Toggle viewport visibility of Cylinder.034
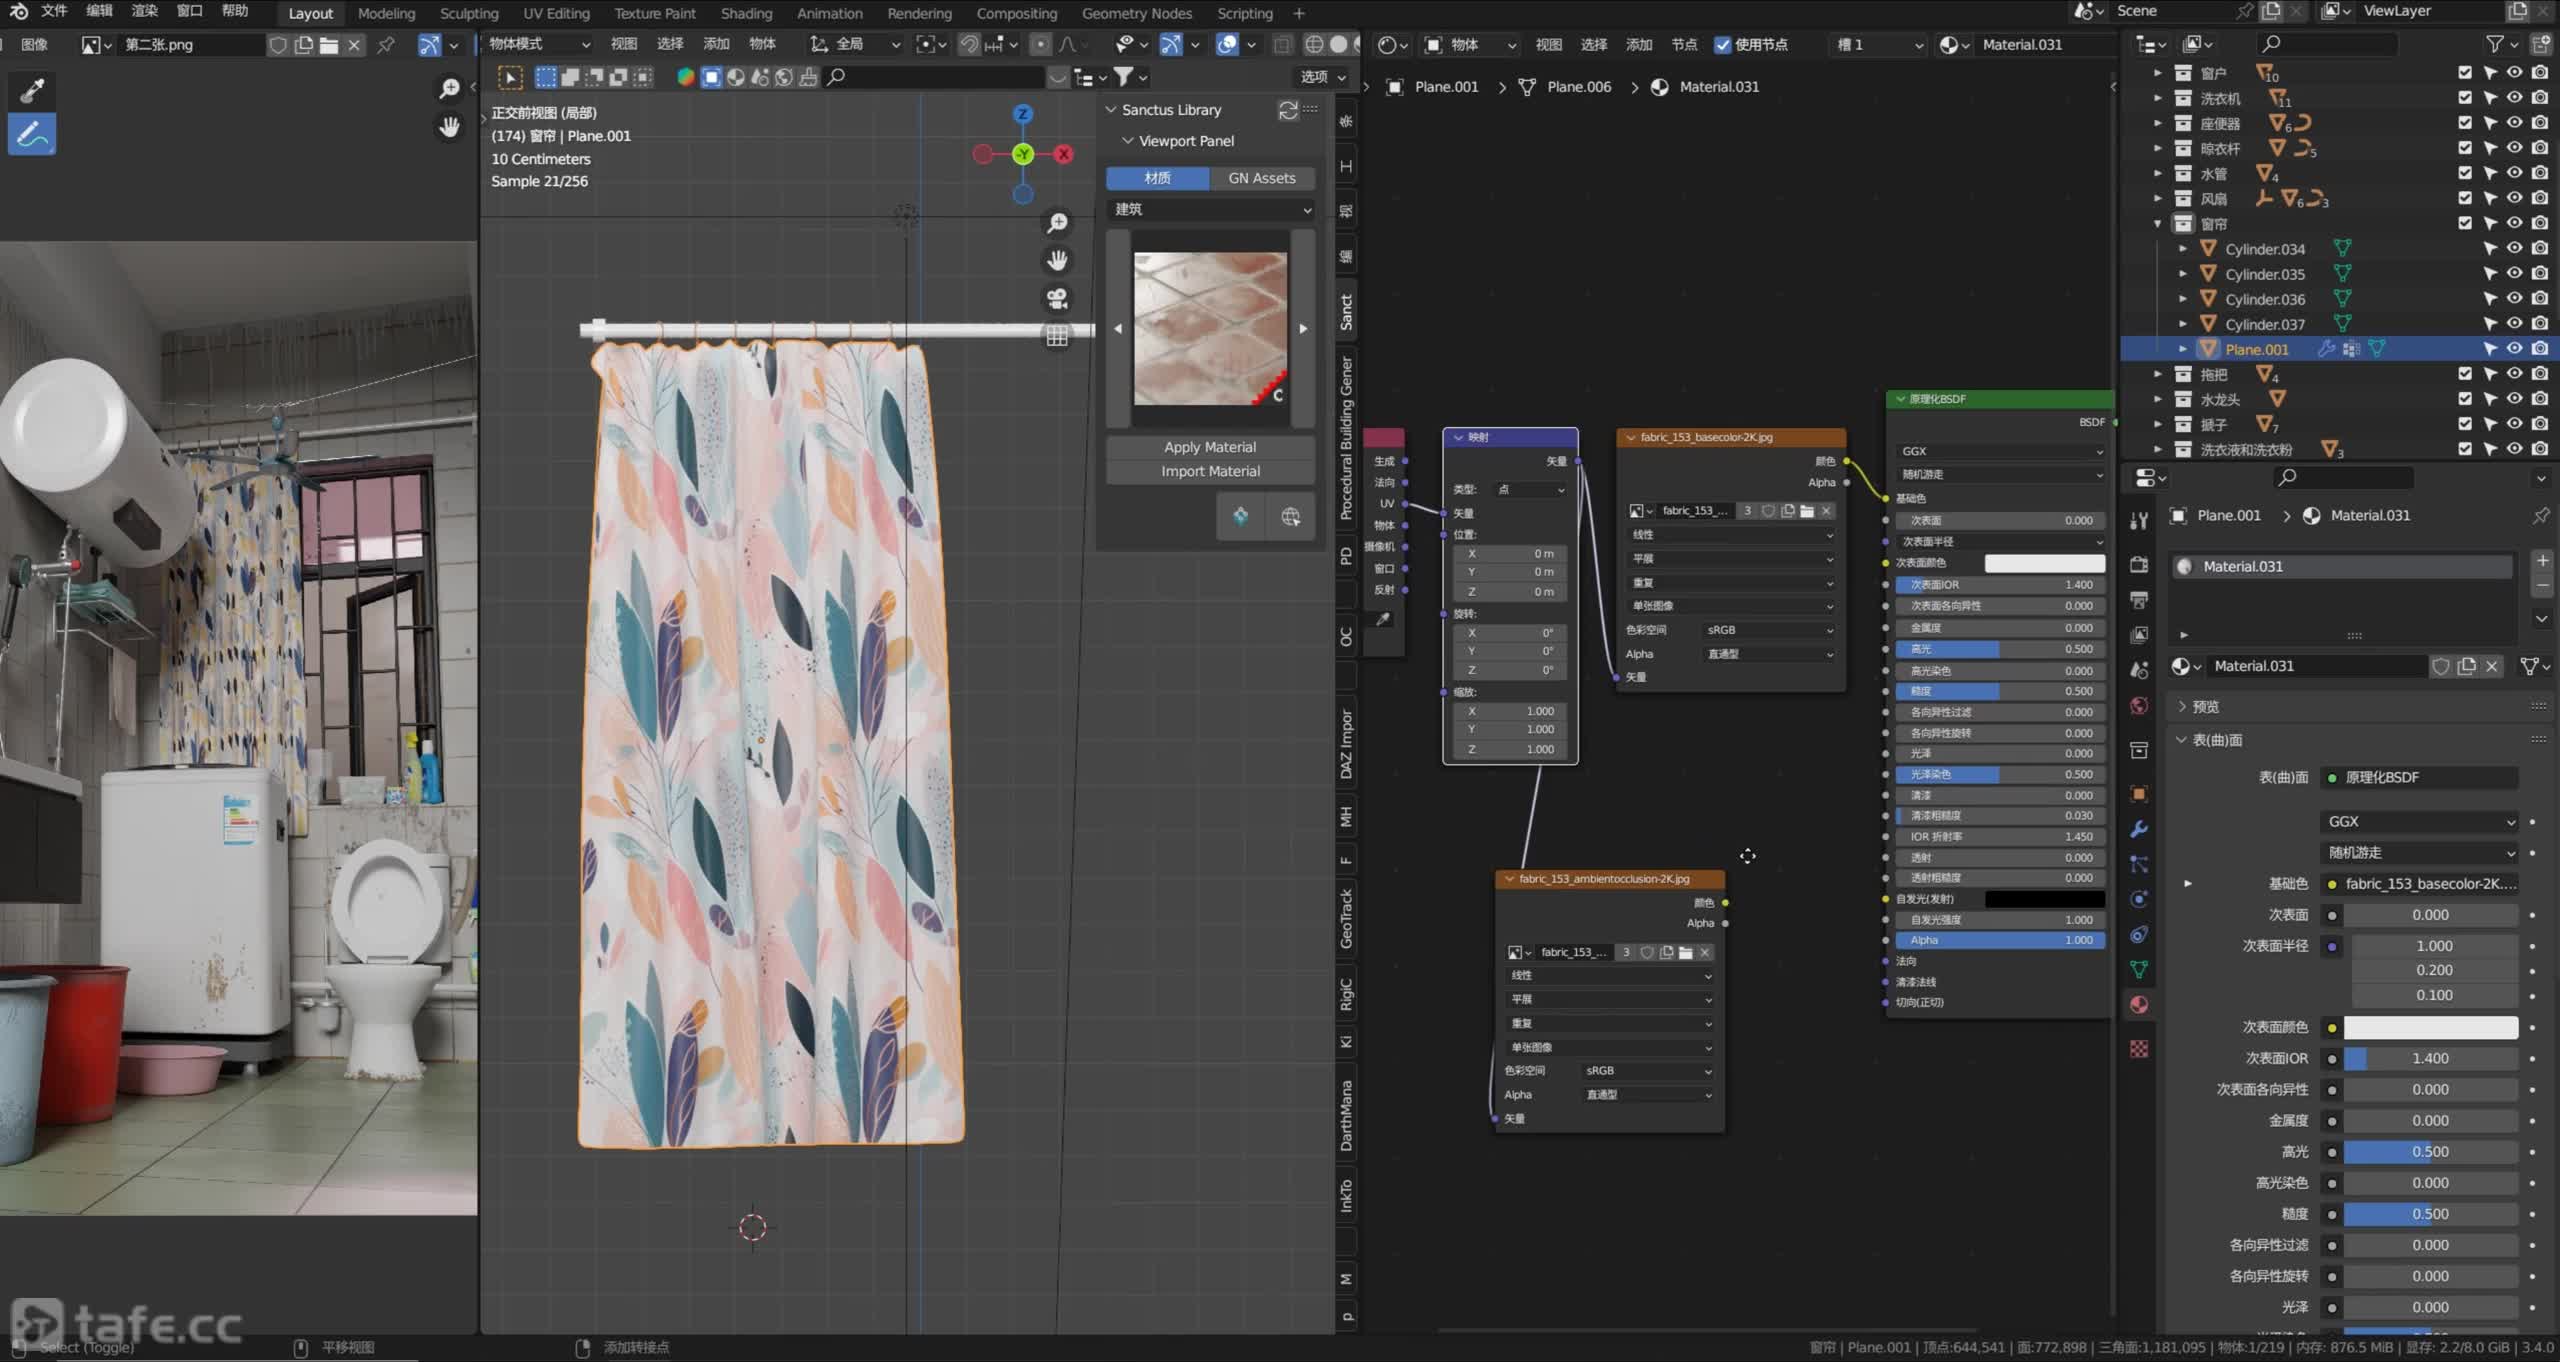 coord(2514,248)
